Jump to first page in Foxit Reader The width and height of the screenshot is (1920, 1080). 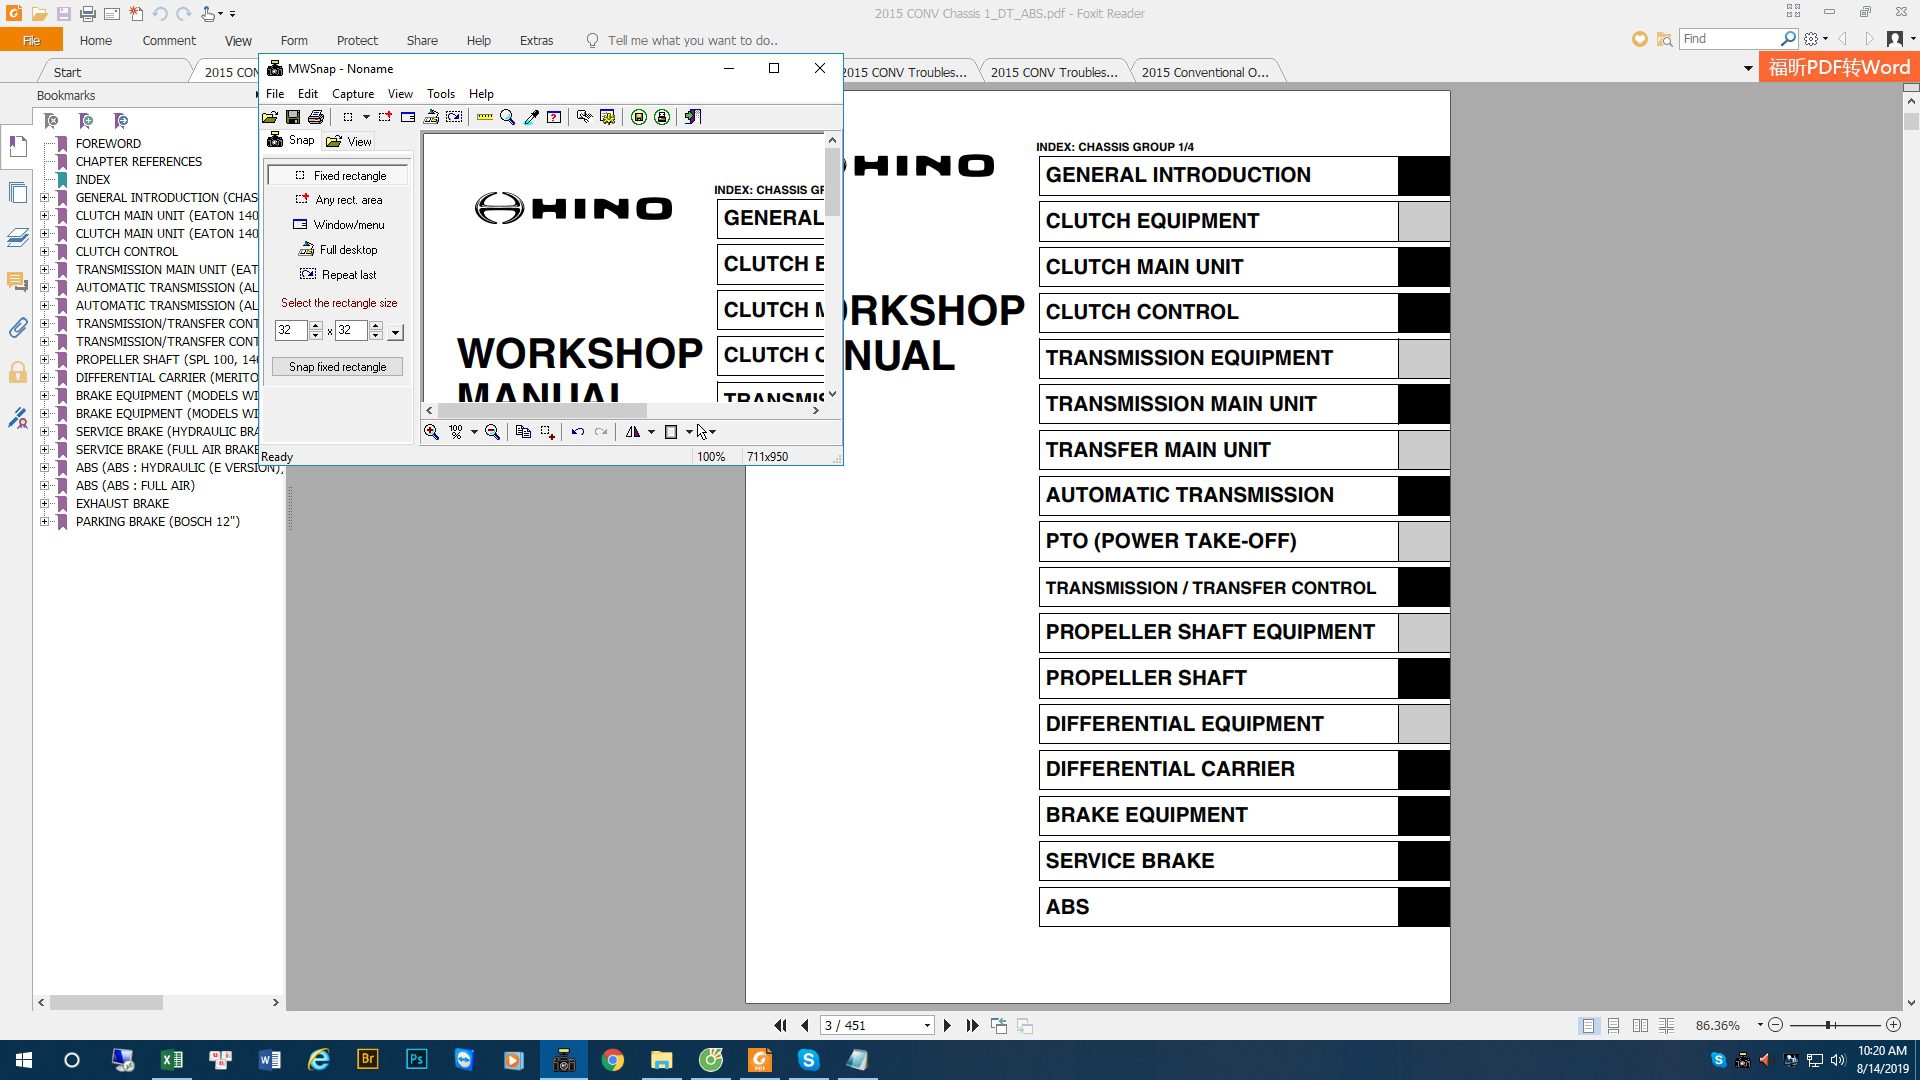(780, 1025)
